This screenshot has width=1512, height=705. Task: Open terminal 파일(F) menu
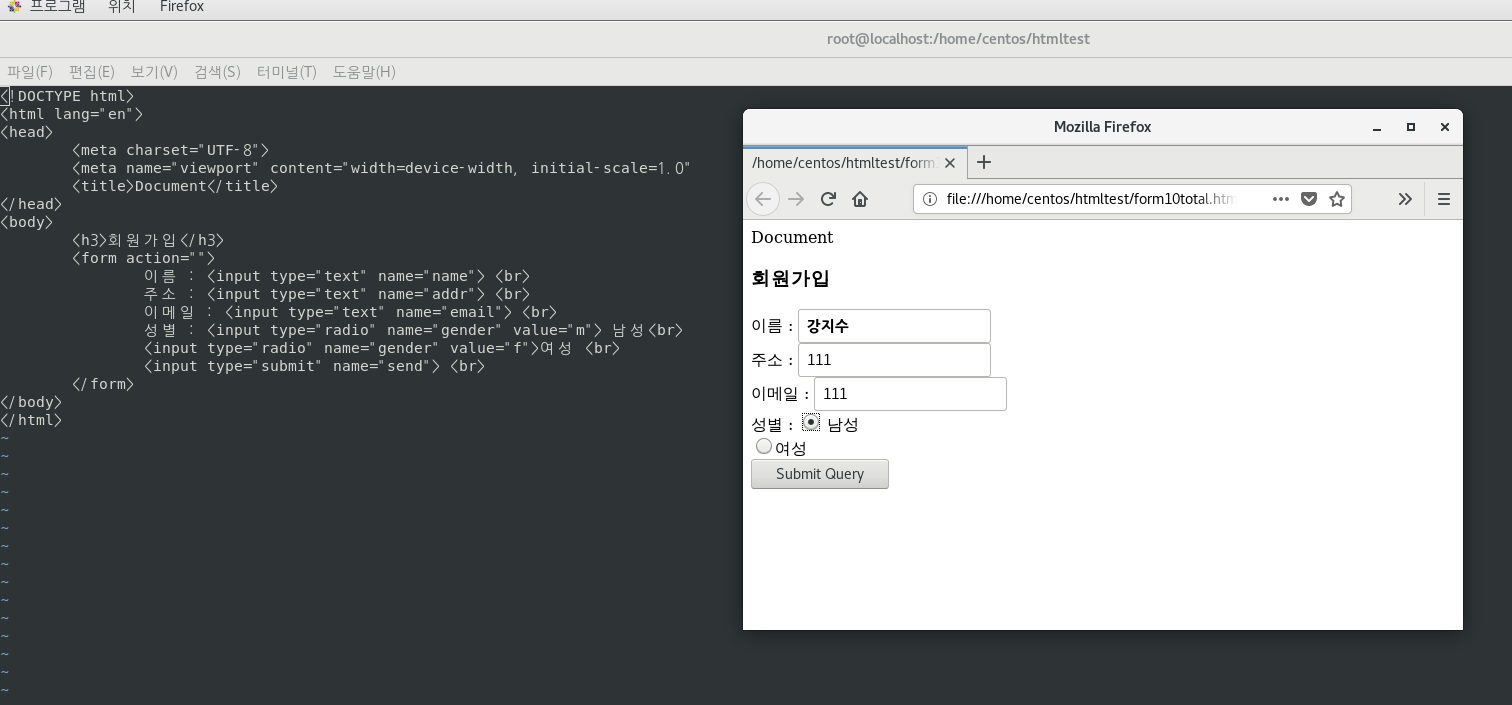[x=30, y=72]
